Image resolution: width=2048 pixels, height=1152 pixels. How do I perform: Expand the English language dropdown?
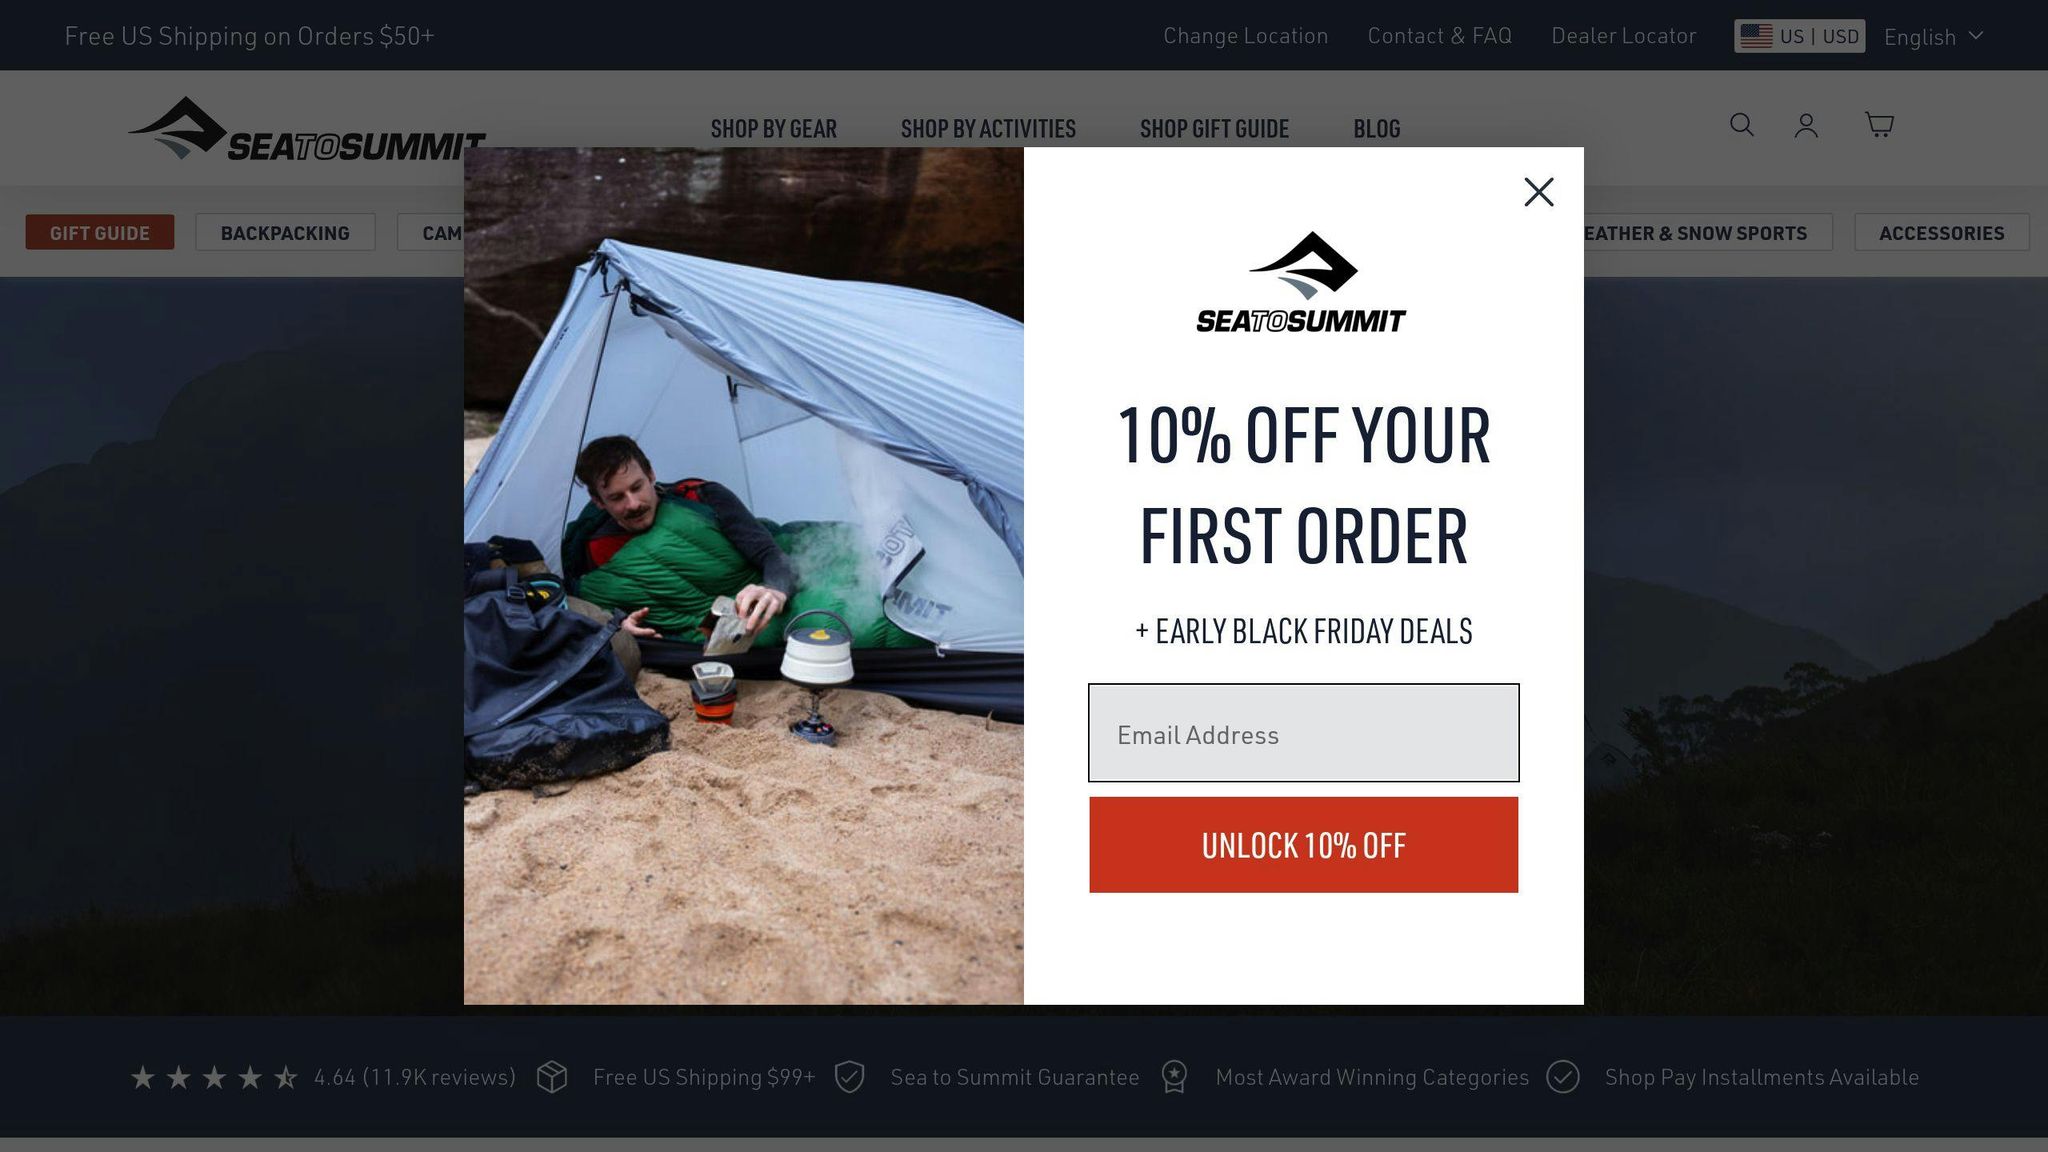tap(1933, 37)
